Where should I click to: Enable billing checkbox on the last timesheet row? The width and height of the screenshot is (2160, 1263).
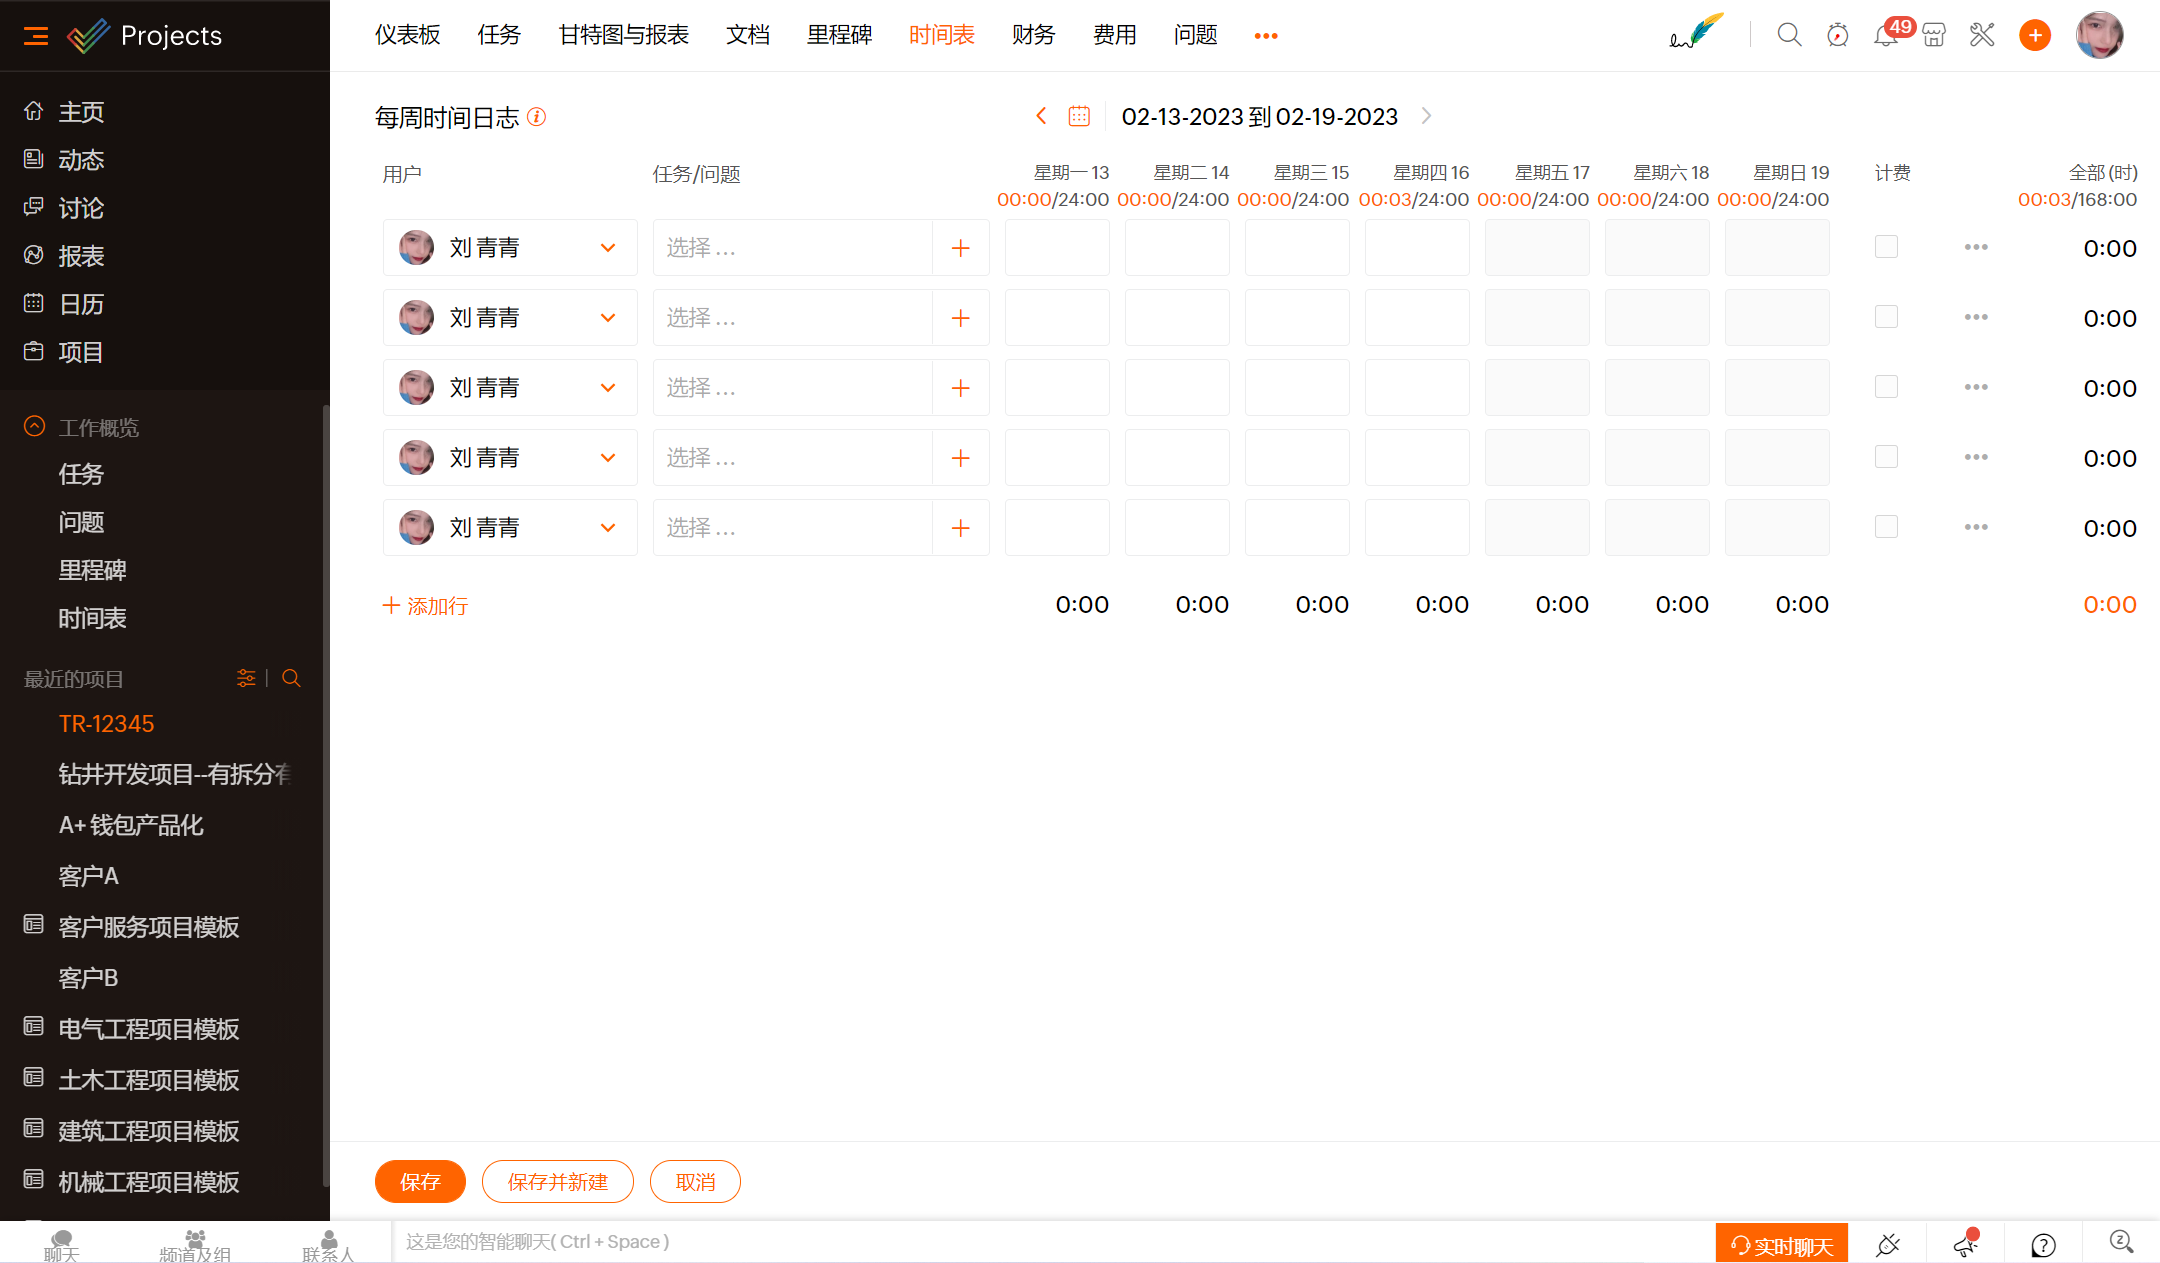[x=1886, y=526]
